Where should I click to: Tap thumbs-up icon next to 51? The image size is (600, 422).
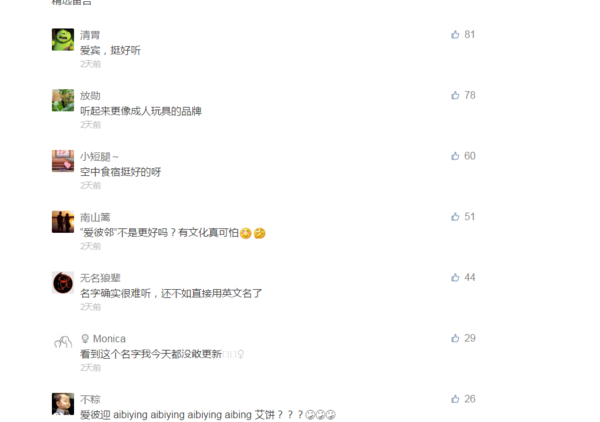click(455, 217)
